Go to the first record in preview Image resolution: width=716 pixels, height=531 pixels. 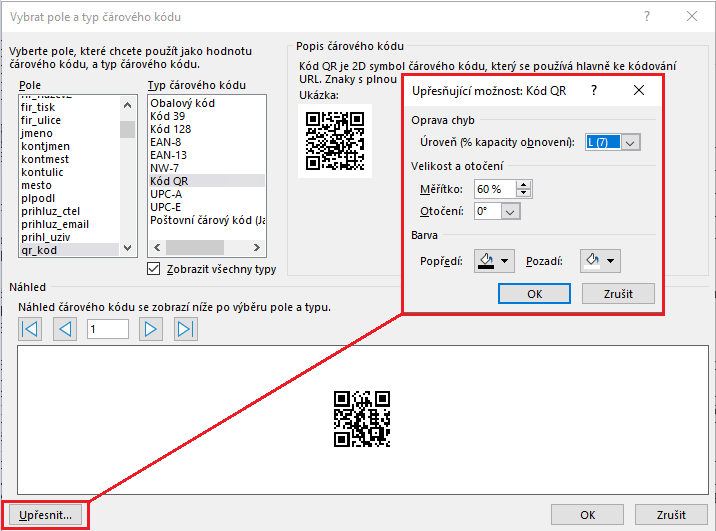(30, 329)
